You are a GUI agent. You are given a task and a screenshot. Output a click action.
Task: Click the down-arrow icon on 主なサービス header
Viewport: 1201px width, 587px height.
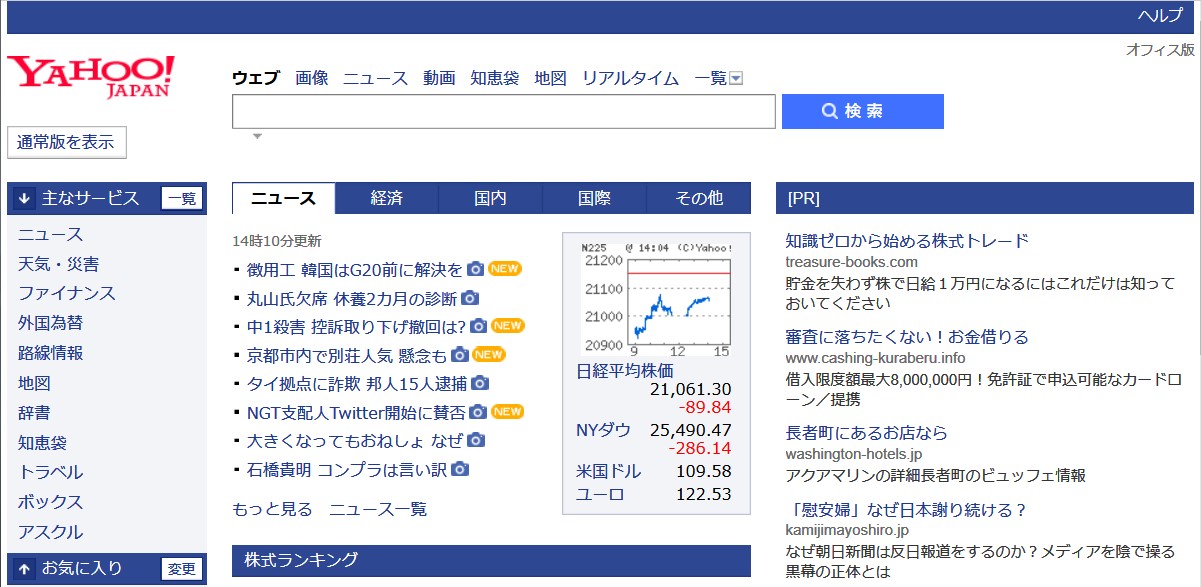24,197
